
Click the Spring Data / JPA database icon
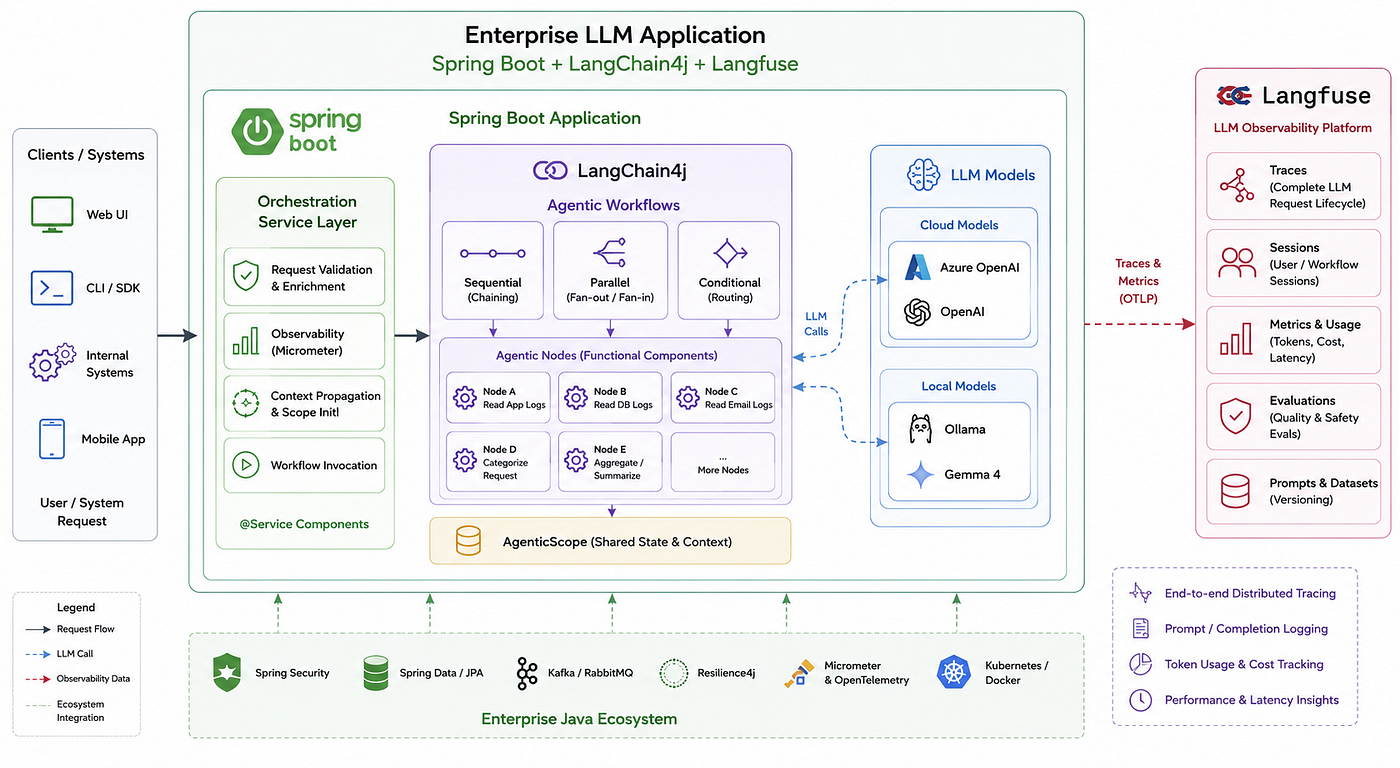coord(376,673)
